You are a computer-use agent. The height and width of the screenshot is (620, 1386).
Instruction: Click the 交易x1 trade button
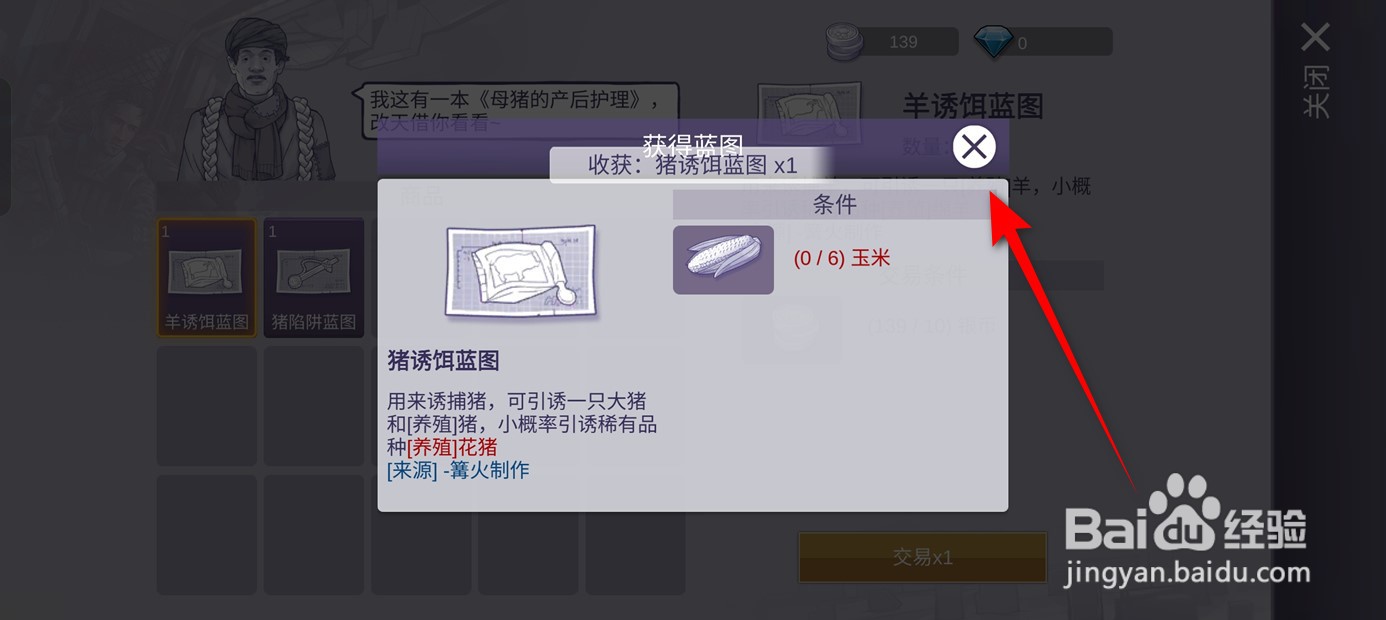(x=922, y=557)
